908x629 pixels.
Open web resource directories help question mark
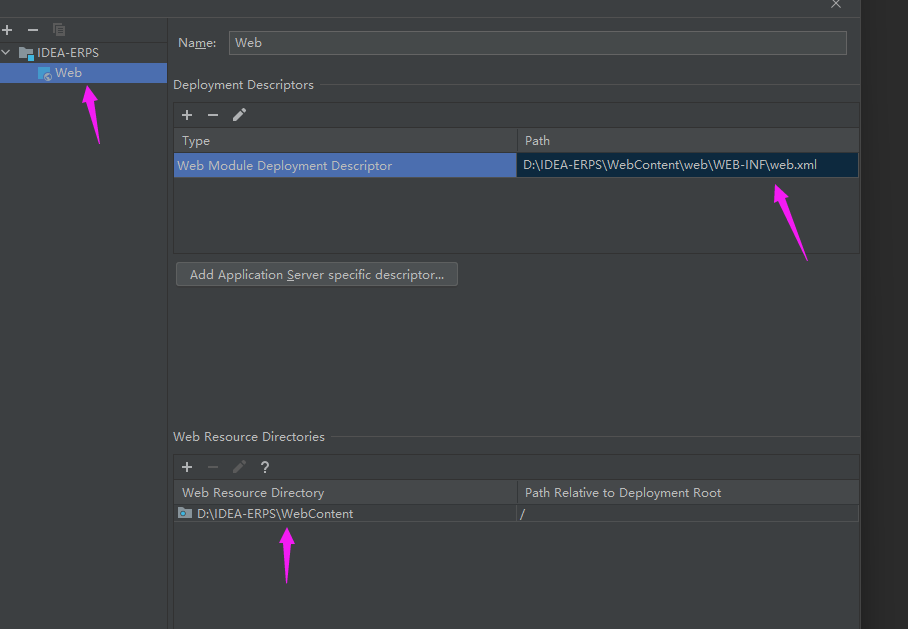coord(265,467)
